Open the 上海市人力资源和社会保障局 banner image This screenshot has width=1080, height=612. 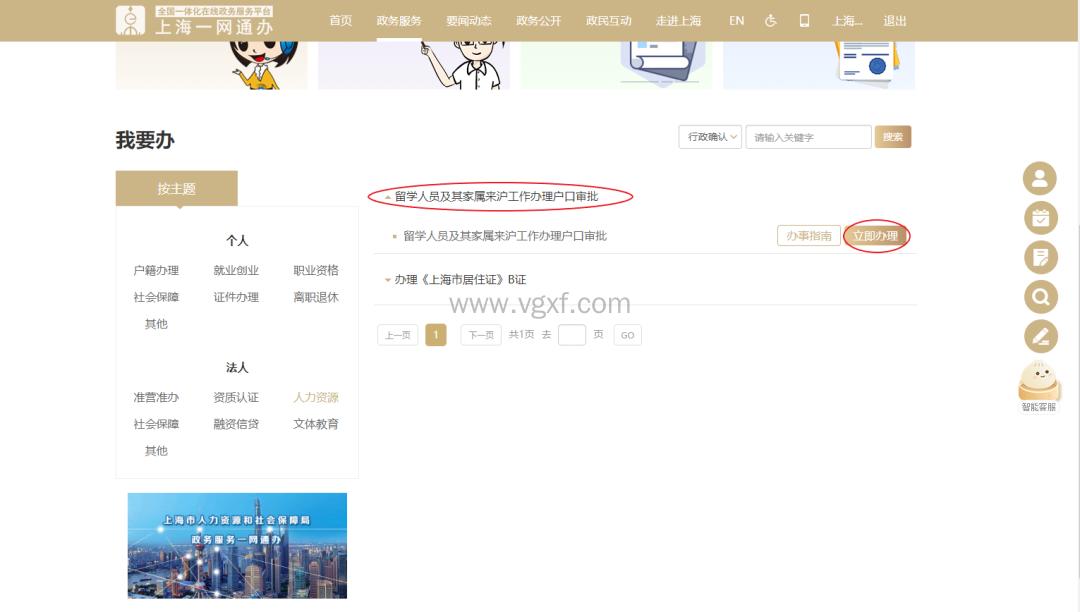click(x=237, y=545)
